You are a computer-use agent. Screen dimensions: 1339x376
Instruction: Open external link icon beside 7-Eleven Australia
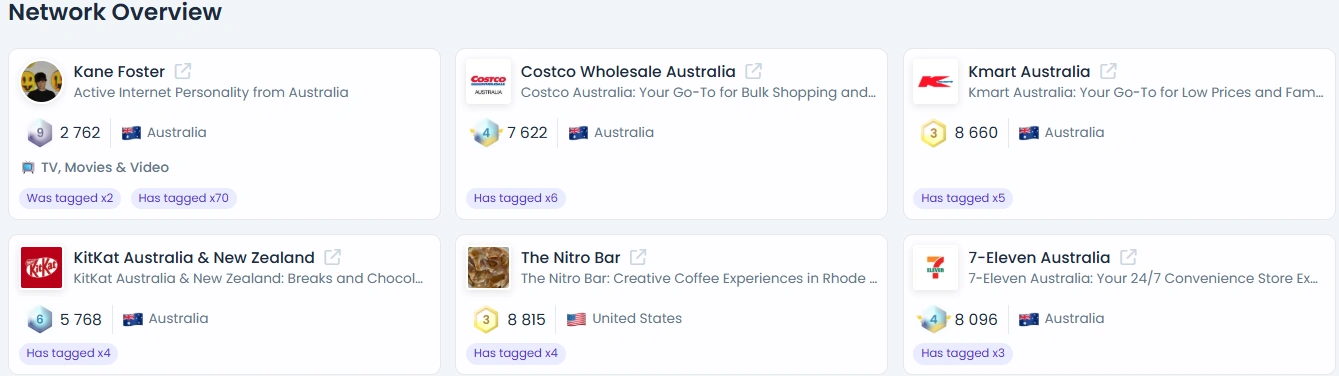1128,258
